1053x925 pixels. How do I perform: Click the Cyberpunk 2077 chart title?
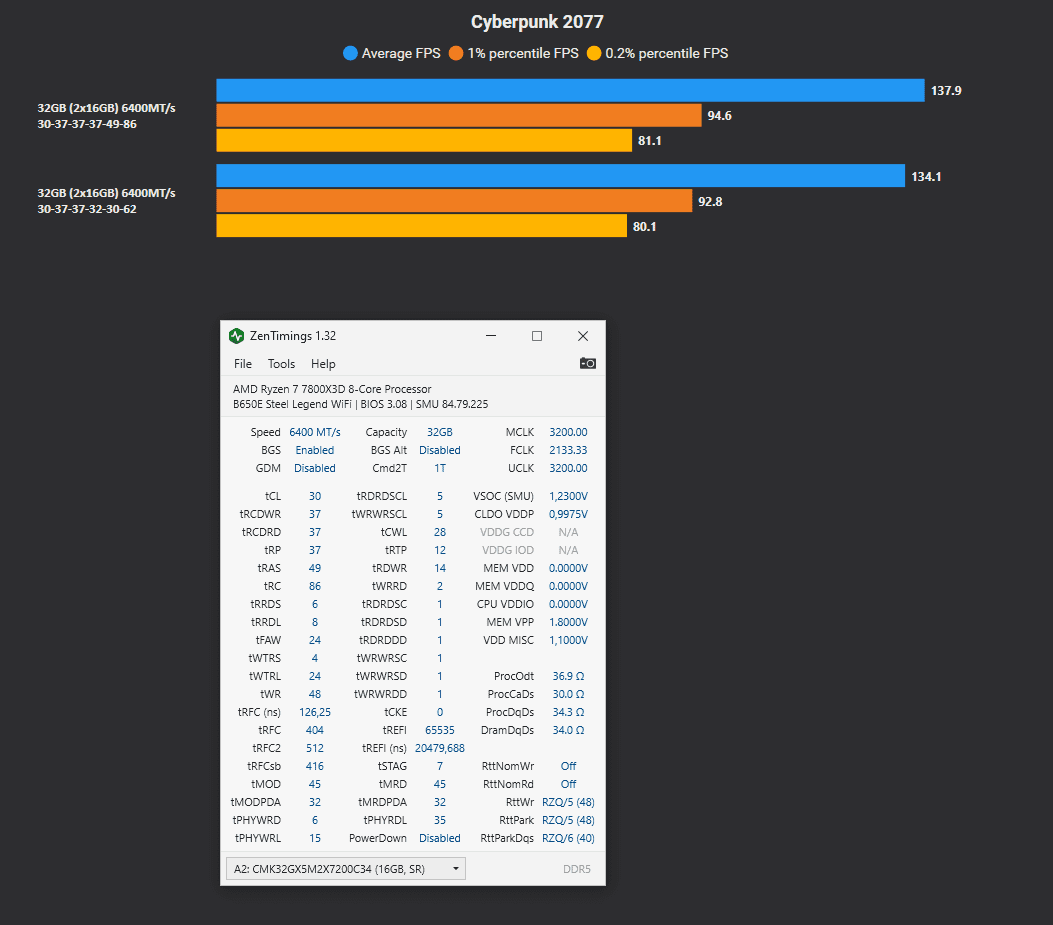[537, 22]
